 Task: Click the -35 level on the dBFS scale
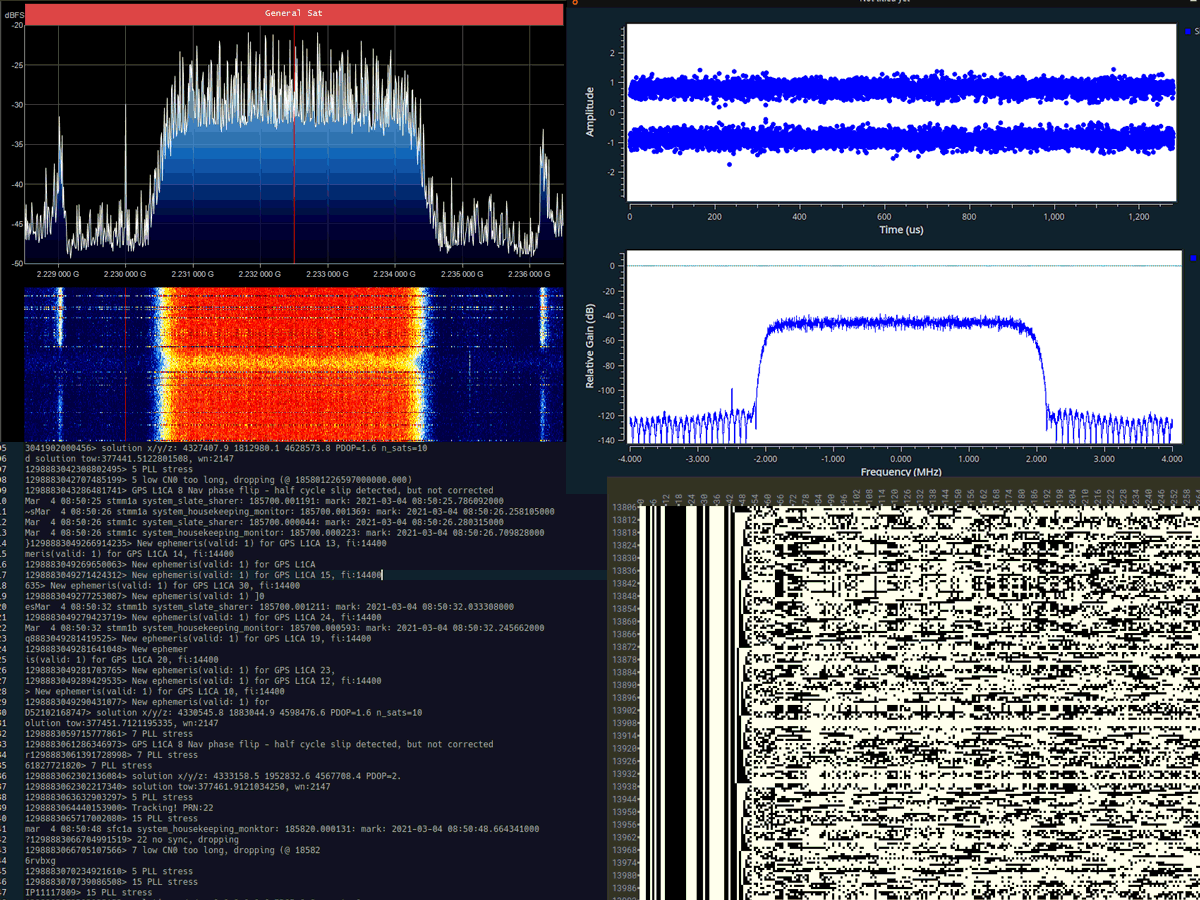pyautogui.click(x=15, y=145)
